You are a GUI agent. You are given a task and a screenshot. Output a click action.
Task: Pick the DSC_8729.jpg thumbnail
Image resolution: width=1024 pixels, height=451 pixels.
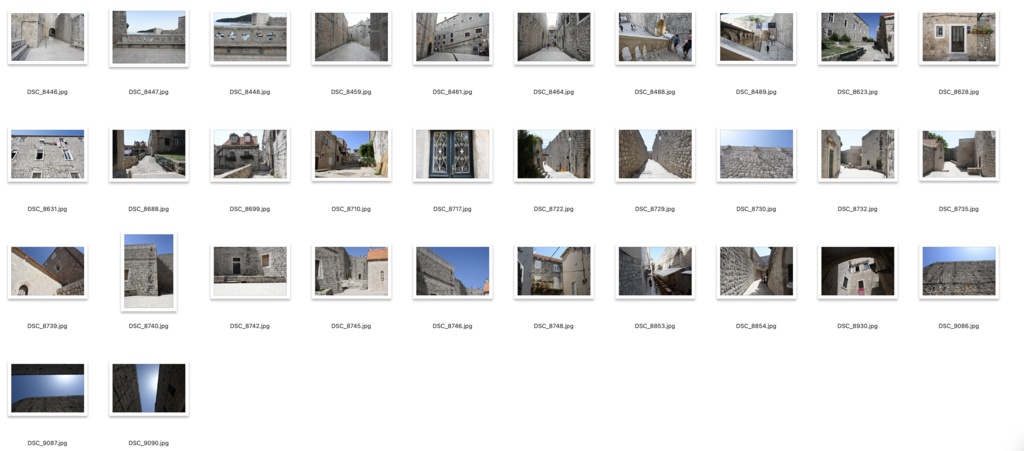coord(655,154)
